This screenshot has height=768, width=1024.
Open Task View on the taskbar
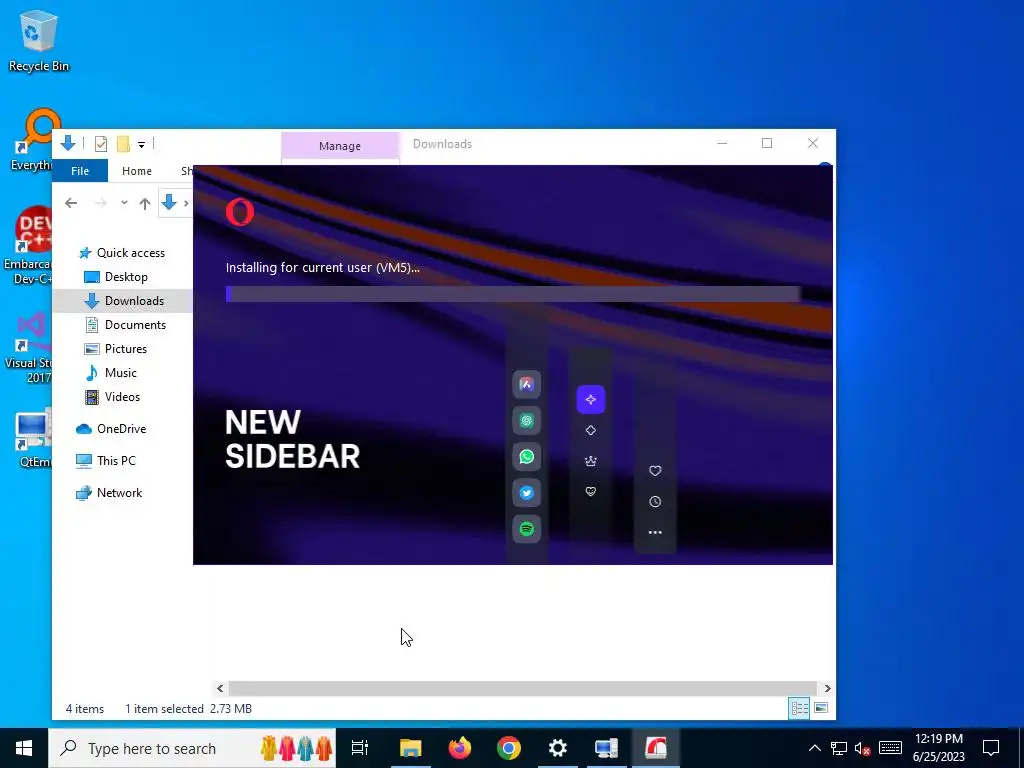[360, 748]
